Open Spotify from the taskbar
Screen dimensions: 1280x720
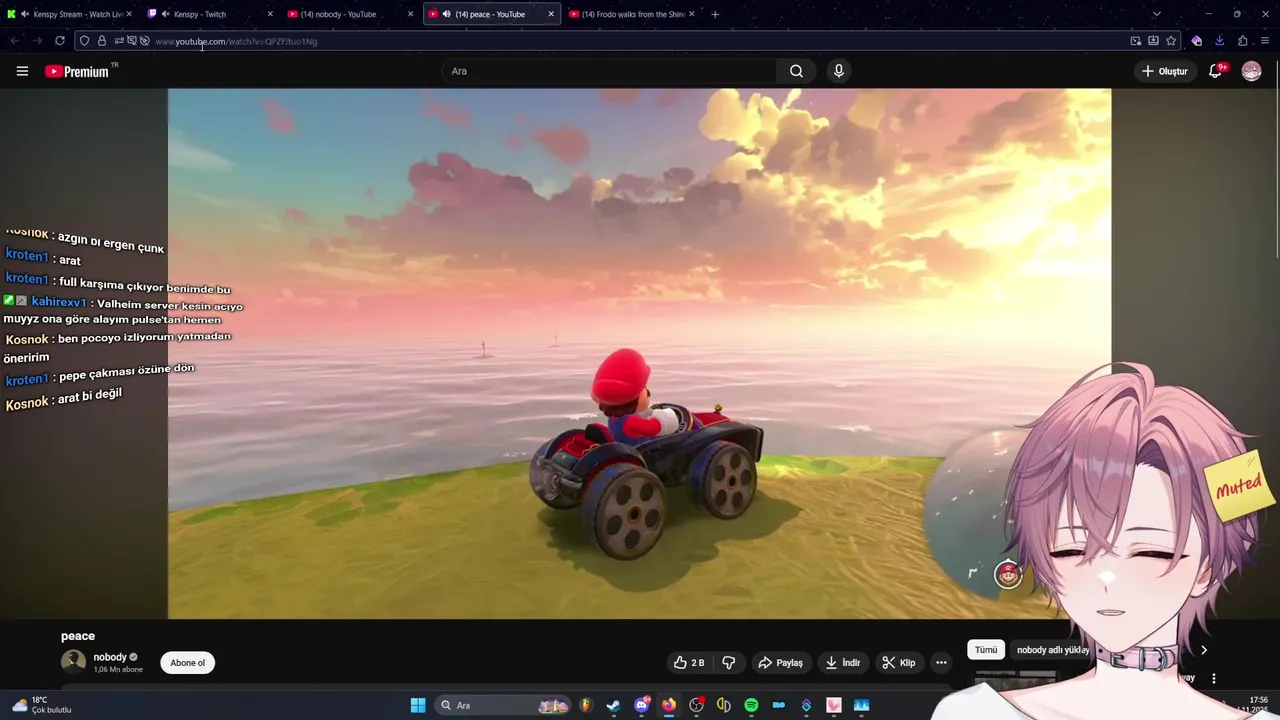[751, 705]
